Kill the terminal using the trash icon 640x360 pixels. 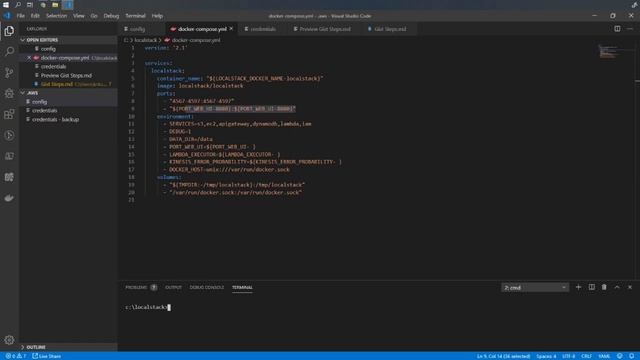[604, 287]
